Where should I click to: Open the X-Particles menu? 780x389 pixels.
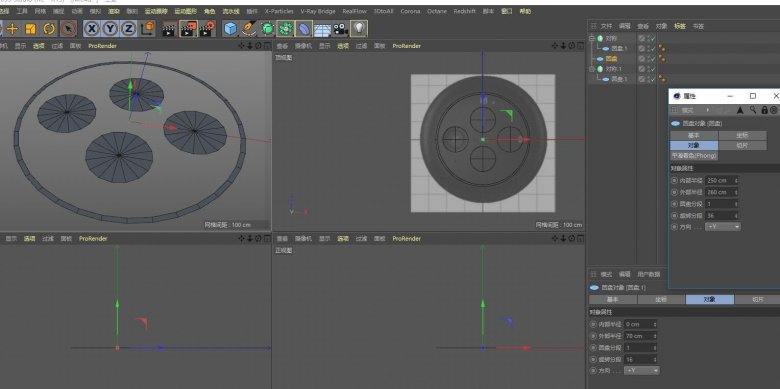click(x=279, y=11)
